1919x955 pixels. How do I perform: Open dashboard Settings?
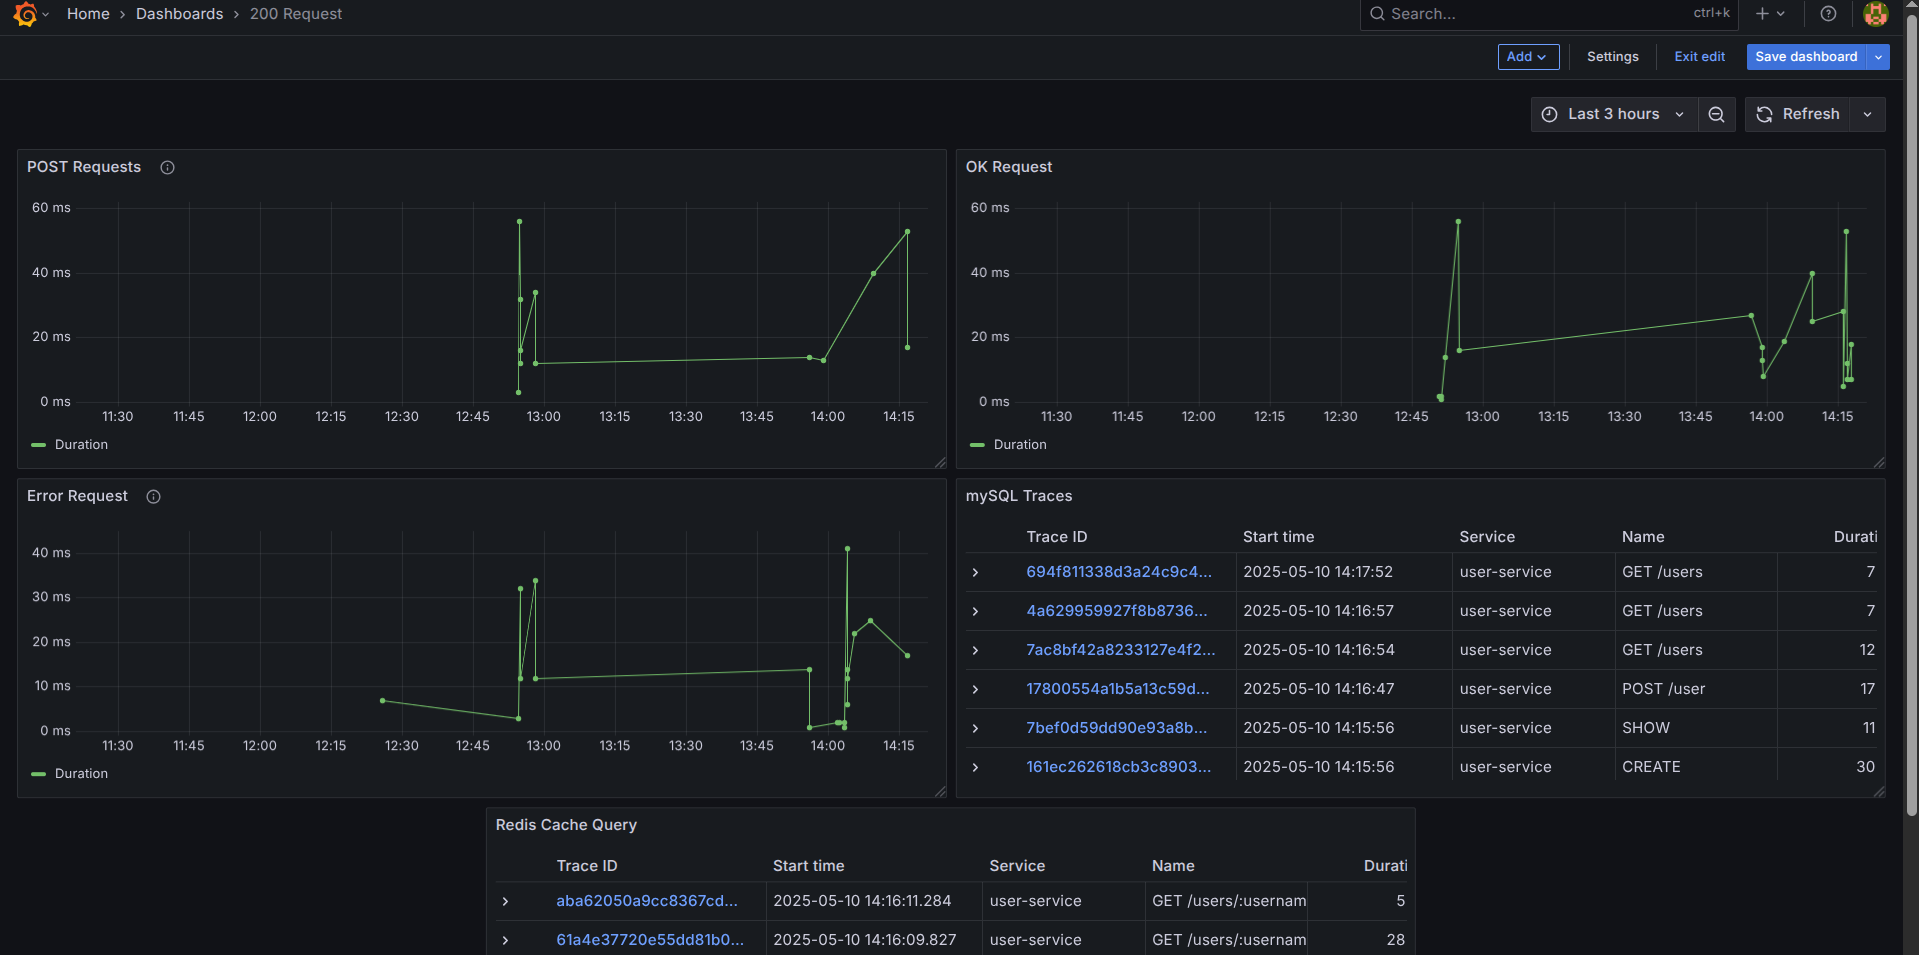pyautogui.click(x=1612, y=57)
